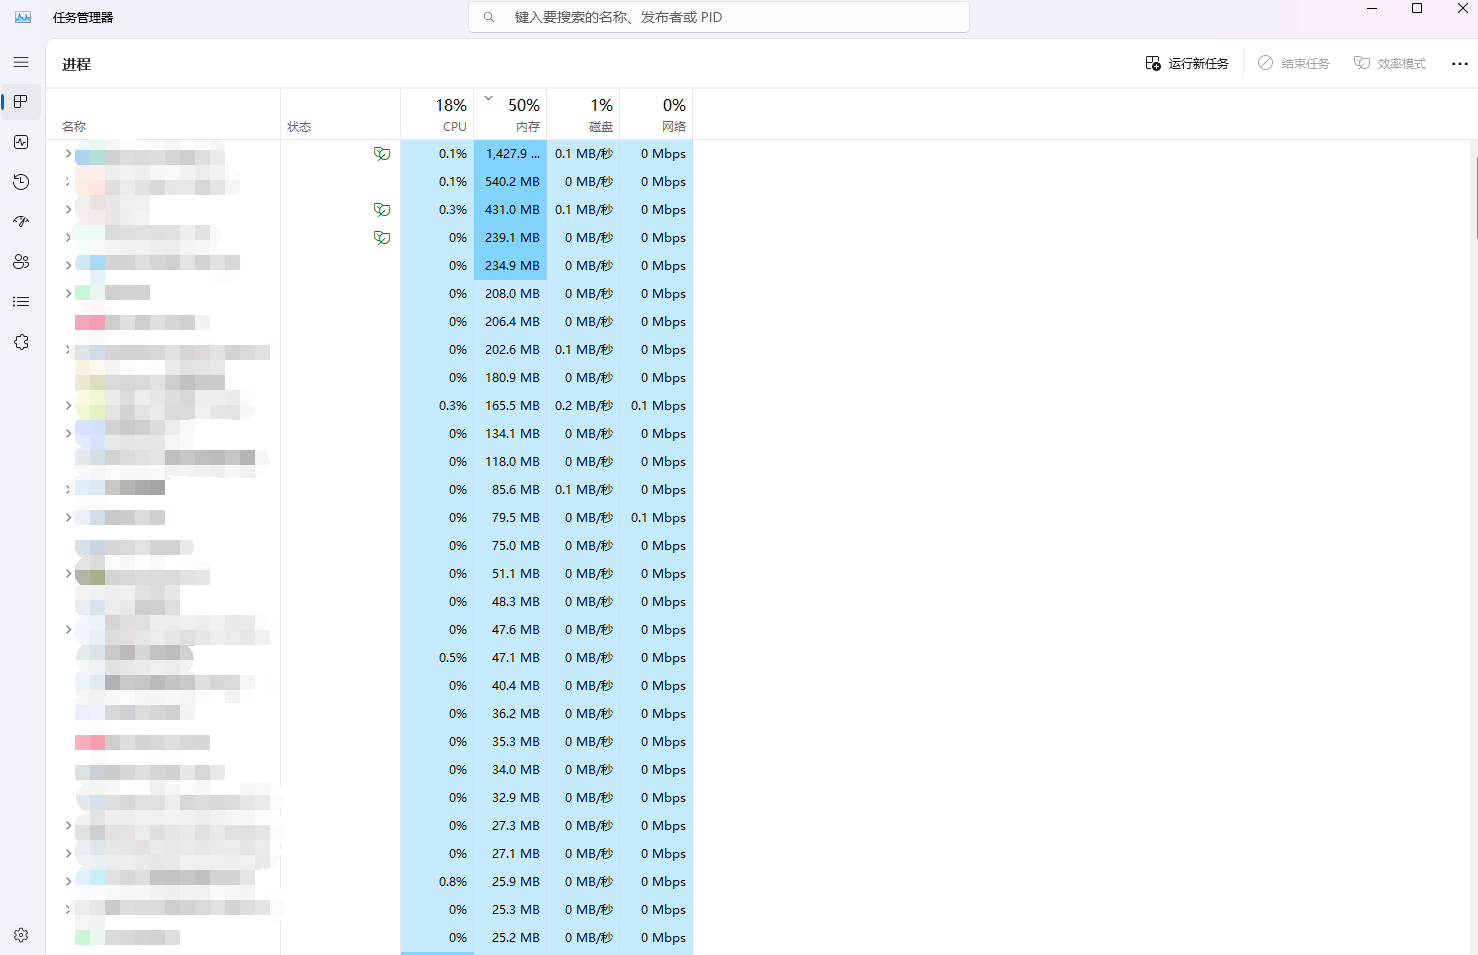Focus the search box for name, publisher or PID
The height and width of the screenshot is (955, 1478).
719,17
